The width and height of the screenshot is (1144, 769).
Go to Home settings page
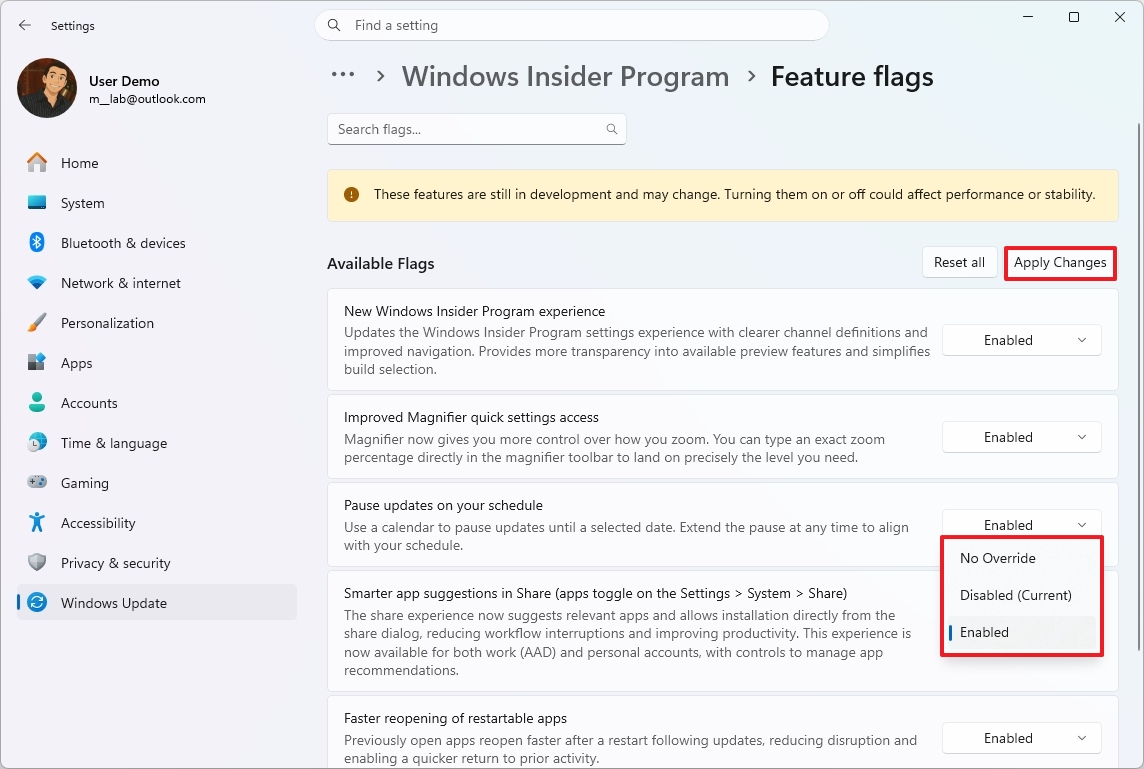pos(157,163)
